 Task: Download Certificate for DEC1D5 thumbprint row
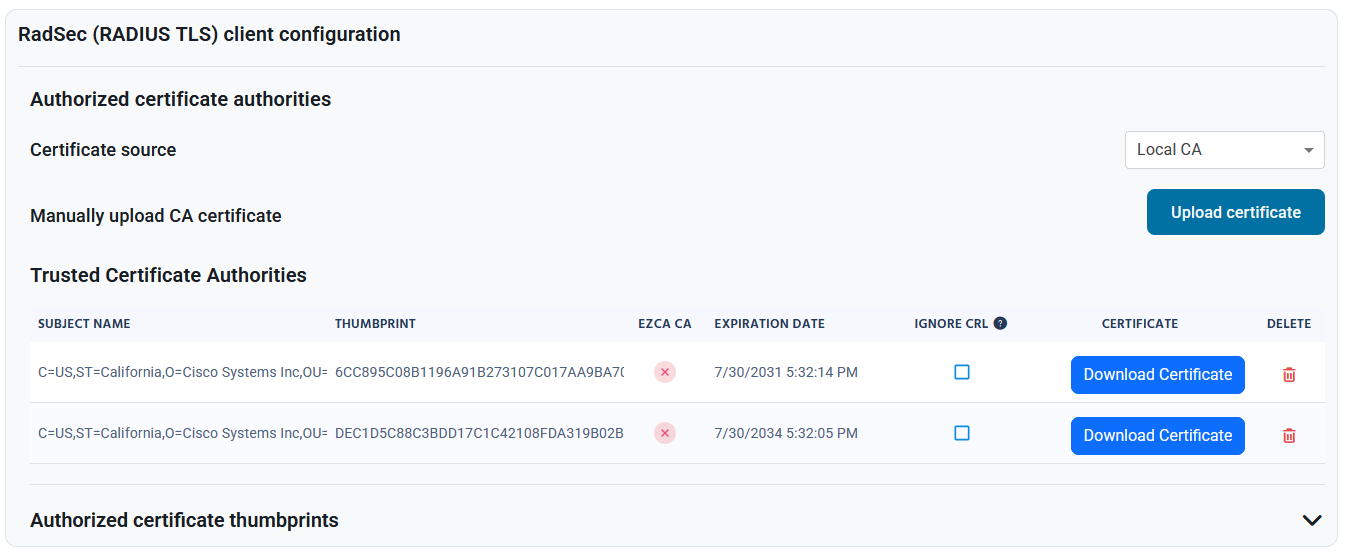point(1158,436)
